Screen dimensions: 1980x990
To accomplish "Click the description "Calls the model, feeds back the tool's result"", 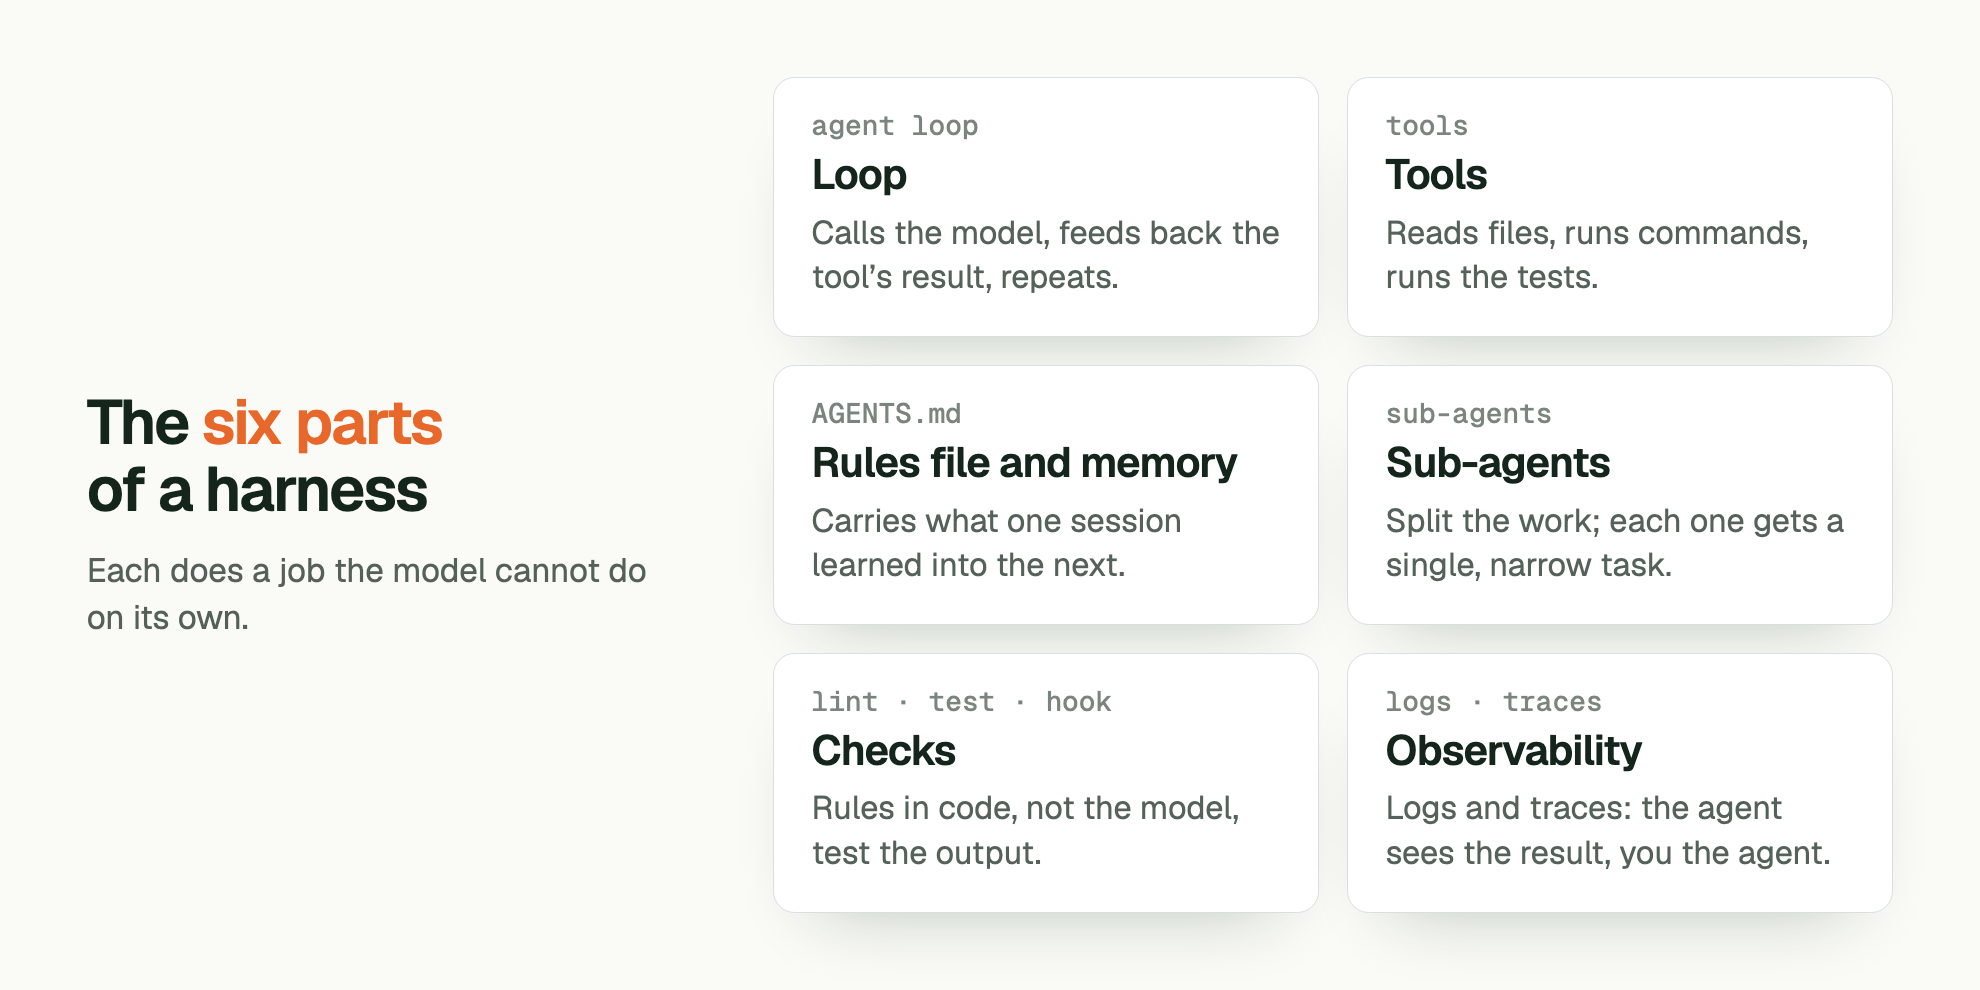I will coord(1045,255).
